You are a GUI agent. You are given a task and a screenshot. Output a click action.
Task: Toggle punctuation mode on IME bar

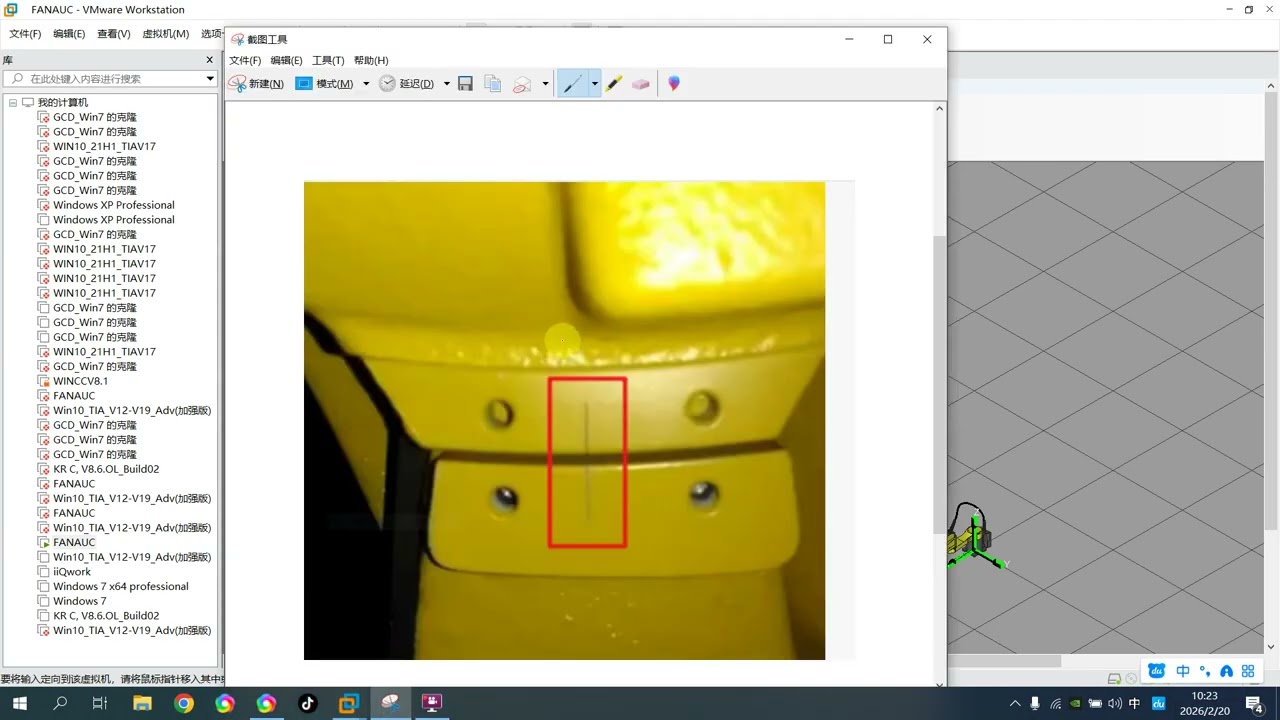tap(1204, 671)
